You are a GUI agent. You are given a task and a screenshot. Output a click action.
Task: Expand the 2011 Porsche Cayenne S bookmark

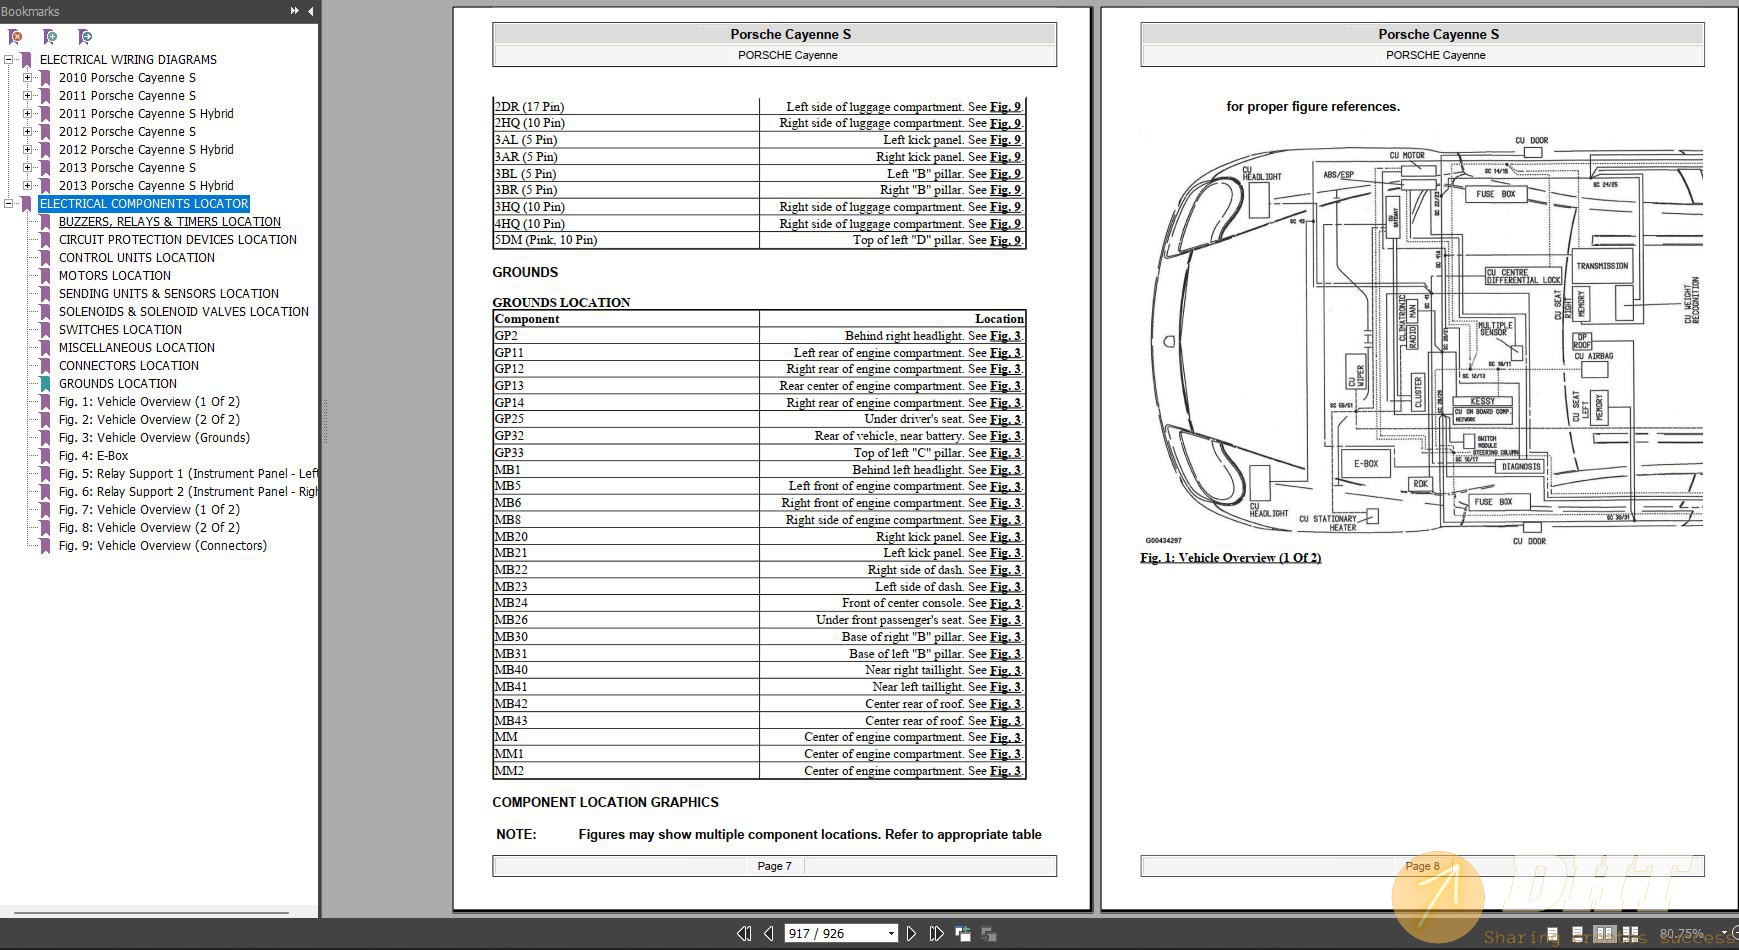point(28,96)
